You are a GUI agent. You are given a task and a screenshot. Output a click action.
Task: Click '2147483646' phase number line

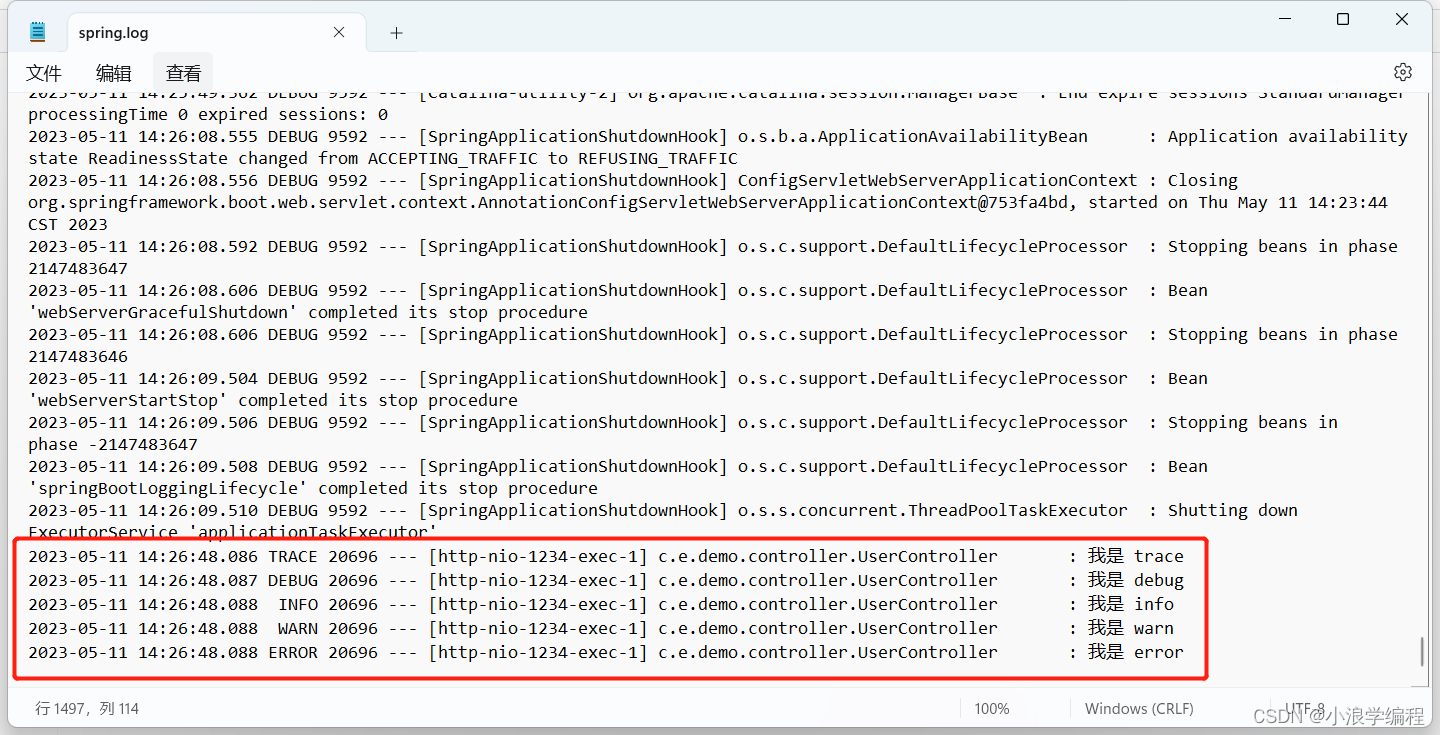pyautogui.click(x=78, y=356)
